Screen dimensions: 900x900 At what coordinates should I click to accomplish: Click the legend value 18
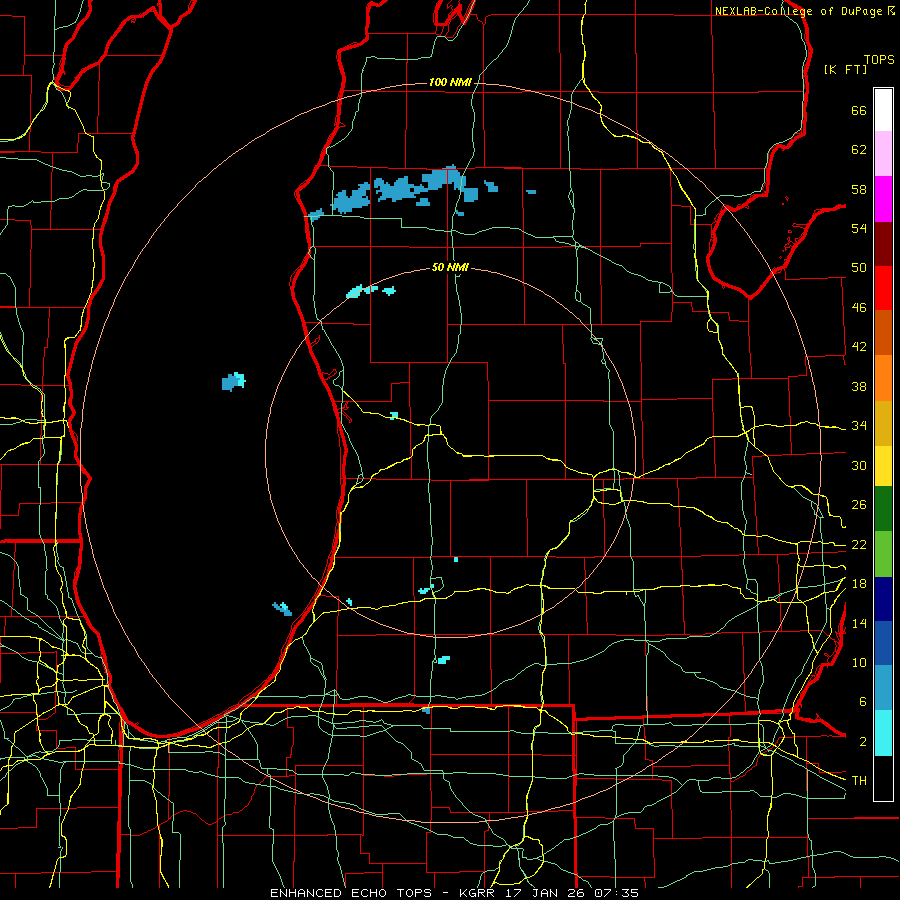859,584
